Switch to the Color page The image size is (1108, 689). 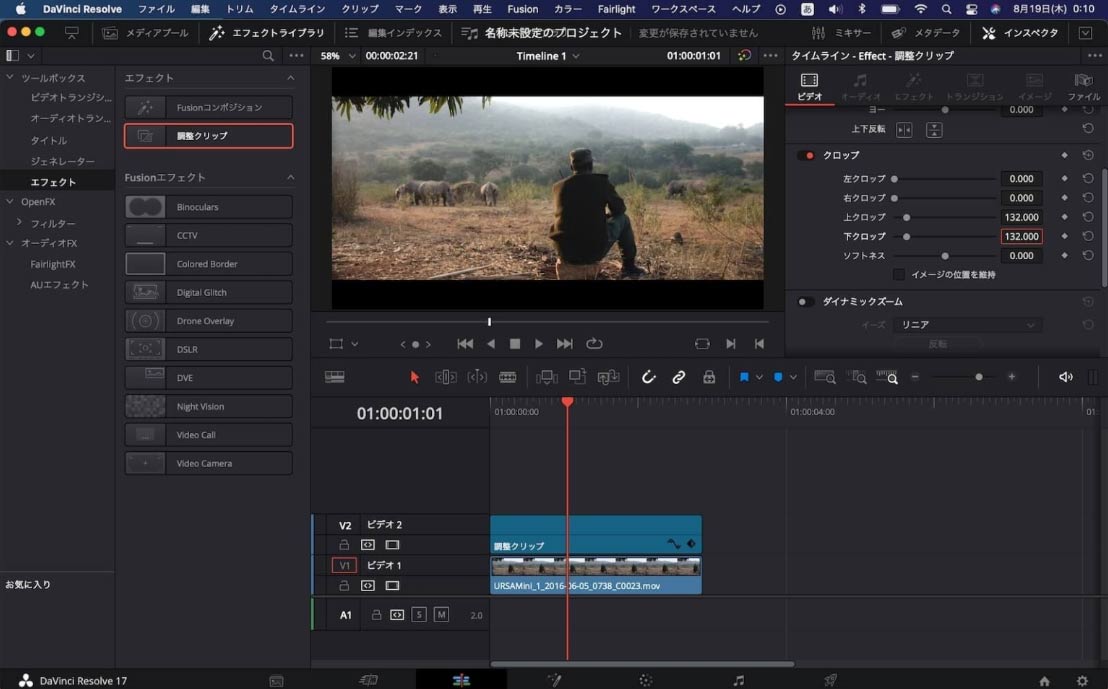[x=645, y=679]
